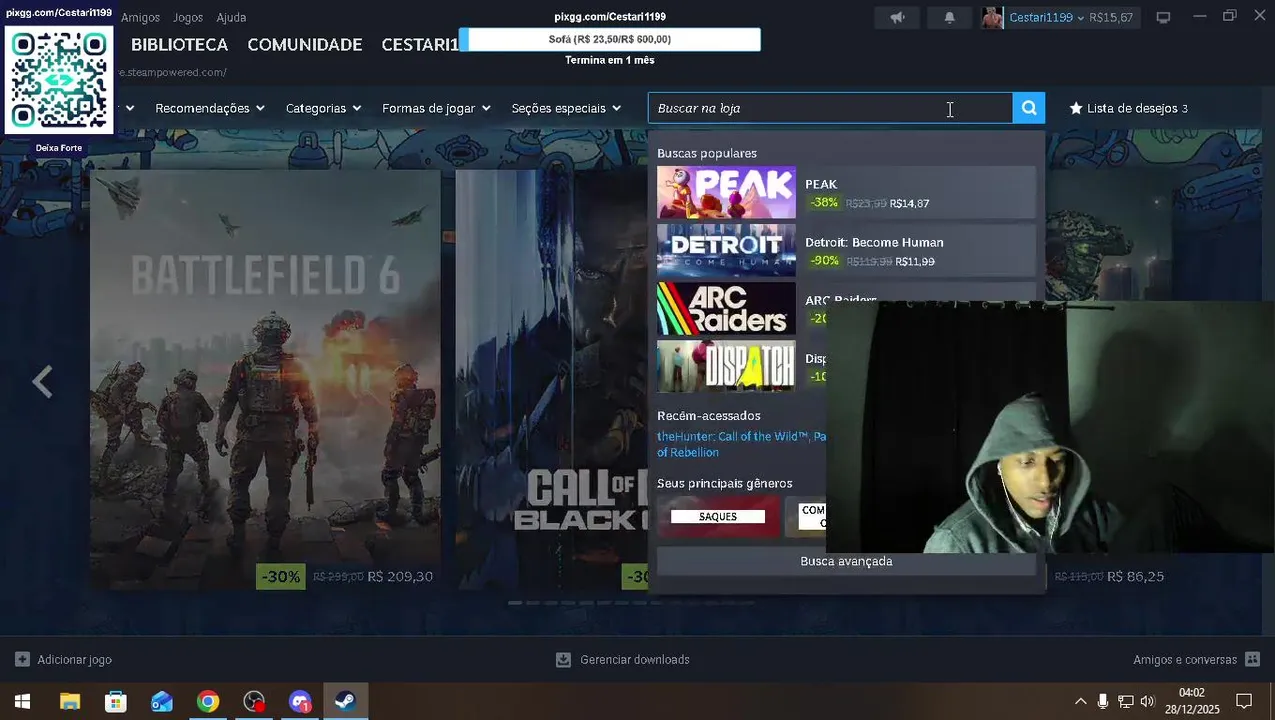This screenshot has height=720, width=1275.
Task: Open the Amigos menu
Action: tap(141, 17)
